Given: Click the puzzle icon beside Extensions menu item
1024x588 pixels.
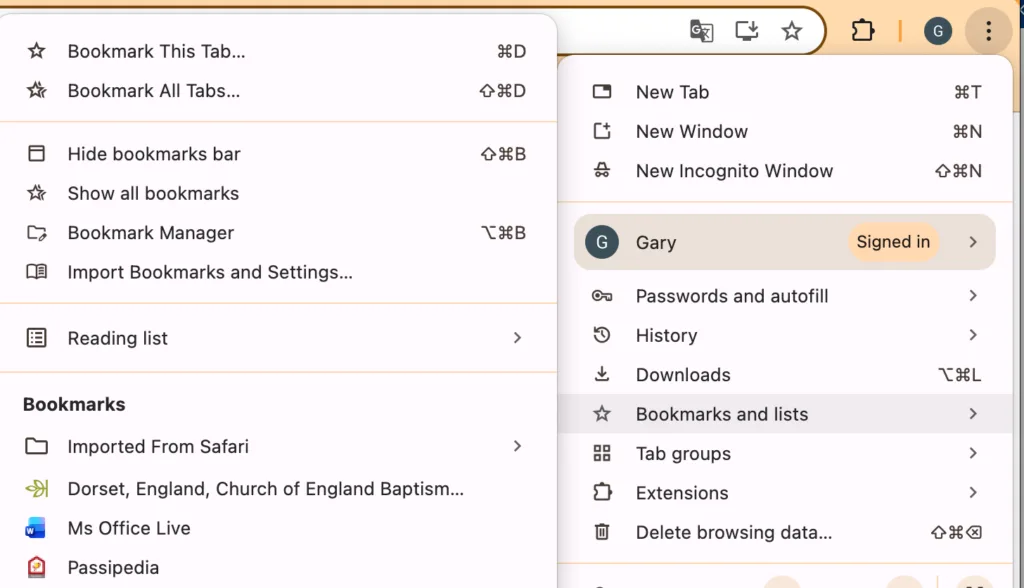Looking at the screenshot, I should tap(602, 492).
